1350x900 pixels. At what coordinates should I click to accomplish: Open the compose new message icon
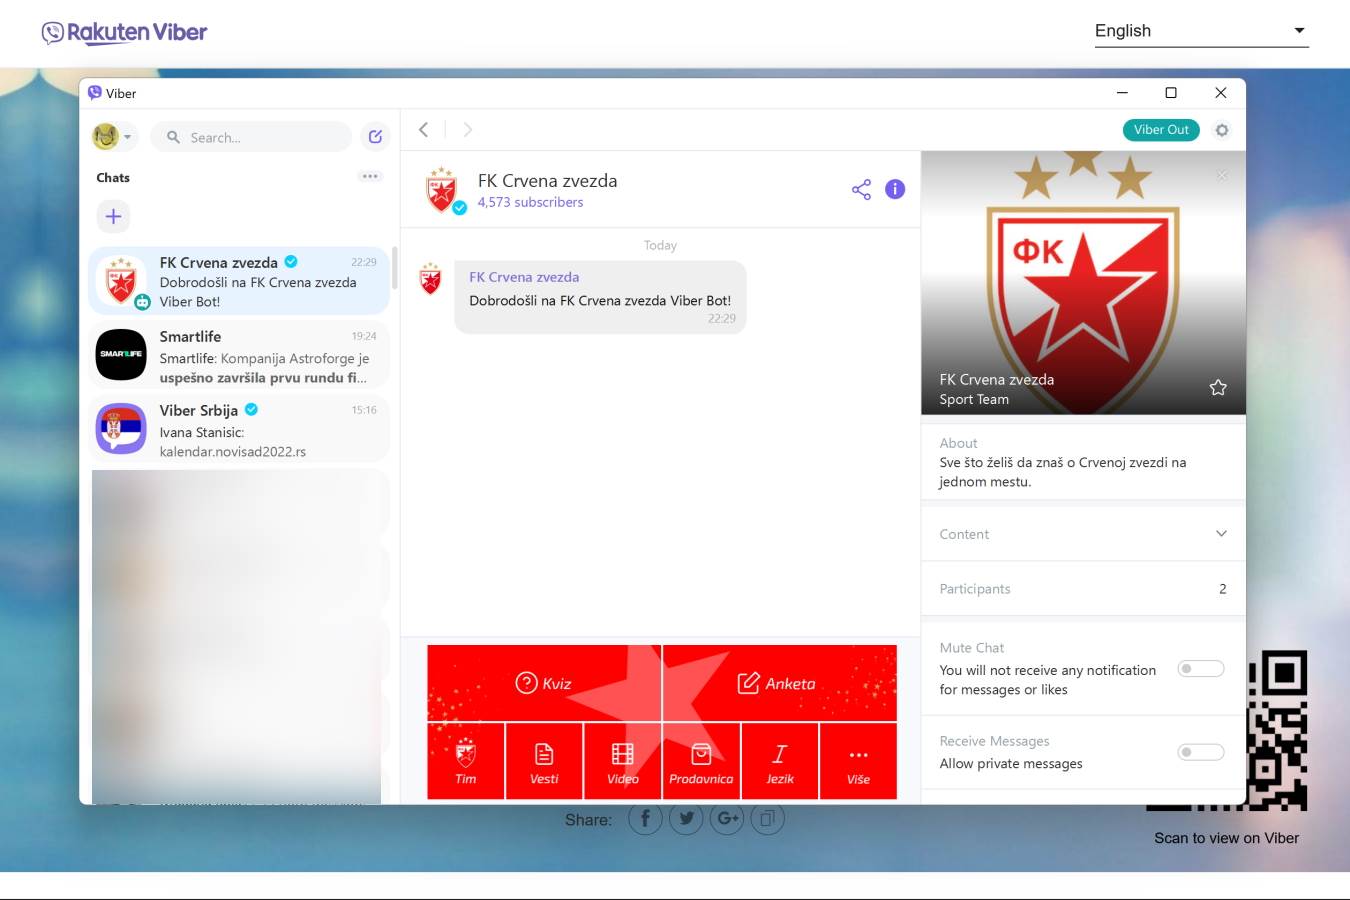click(x=375, y=136)
